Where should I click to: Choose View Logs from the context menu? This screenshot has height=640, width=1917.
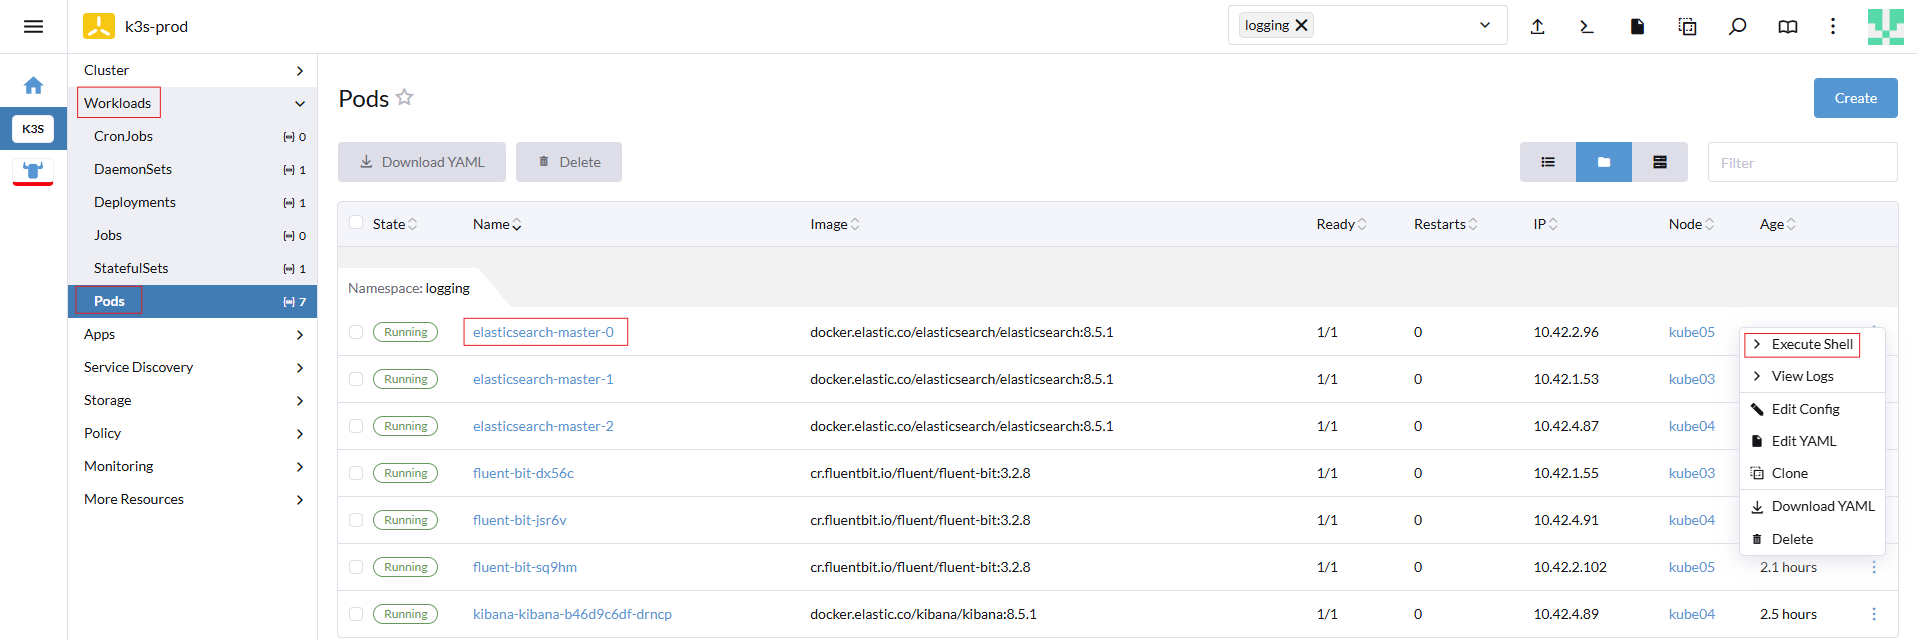click(1812, 376)
